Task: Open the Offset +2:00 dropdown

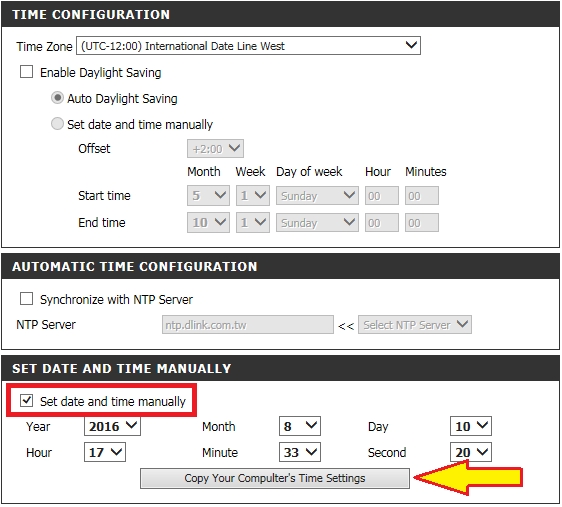Action: coord(215,148)
